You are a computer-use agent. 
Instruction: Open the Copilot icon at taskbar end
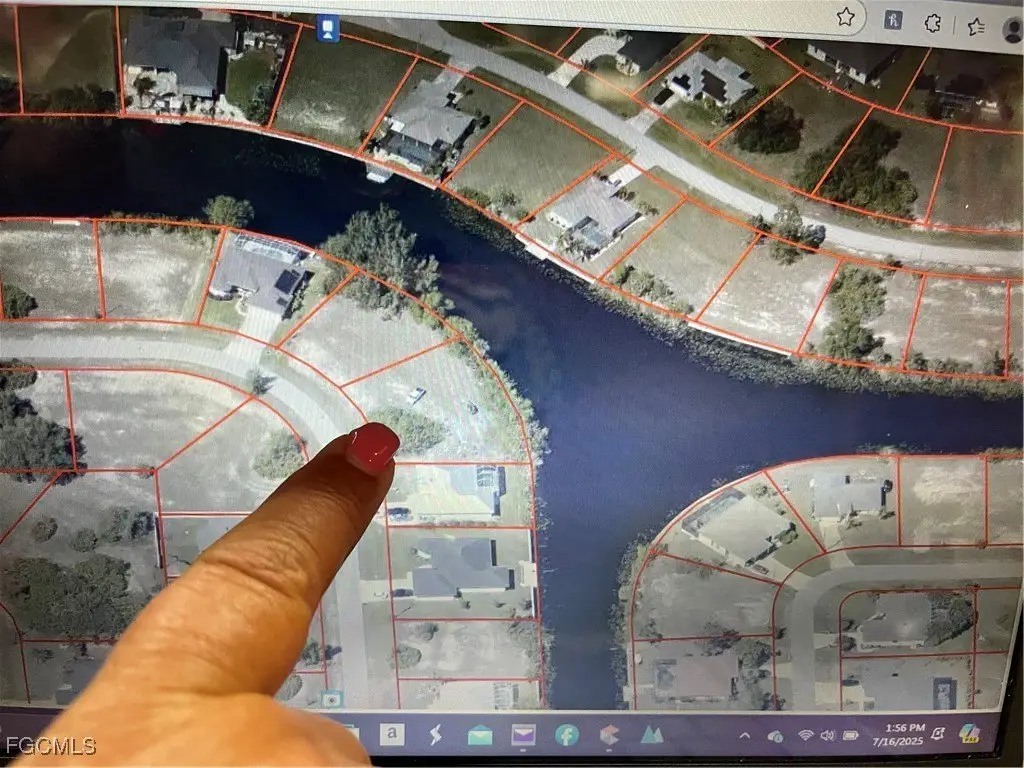970,733
